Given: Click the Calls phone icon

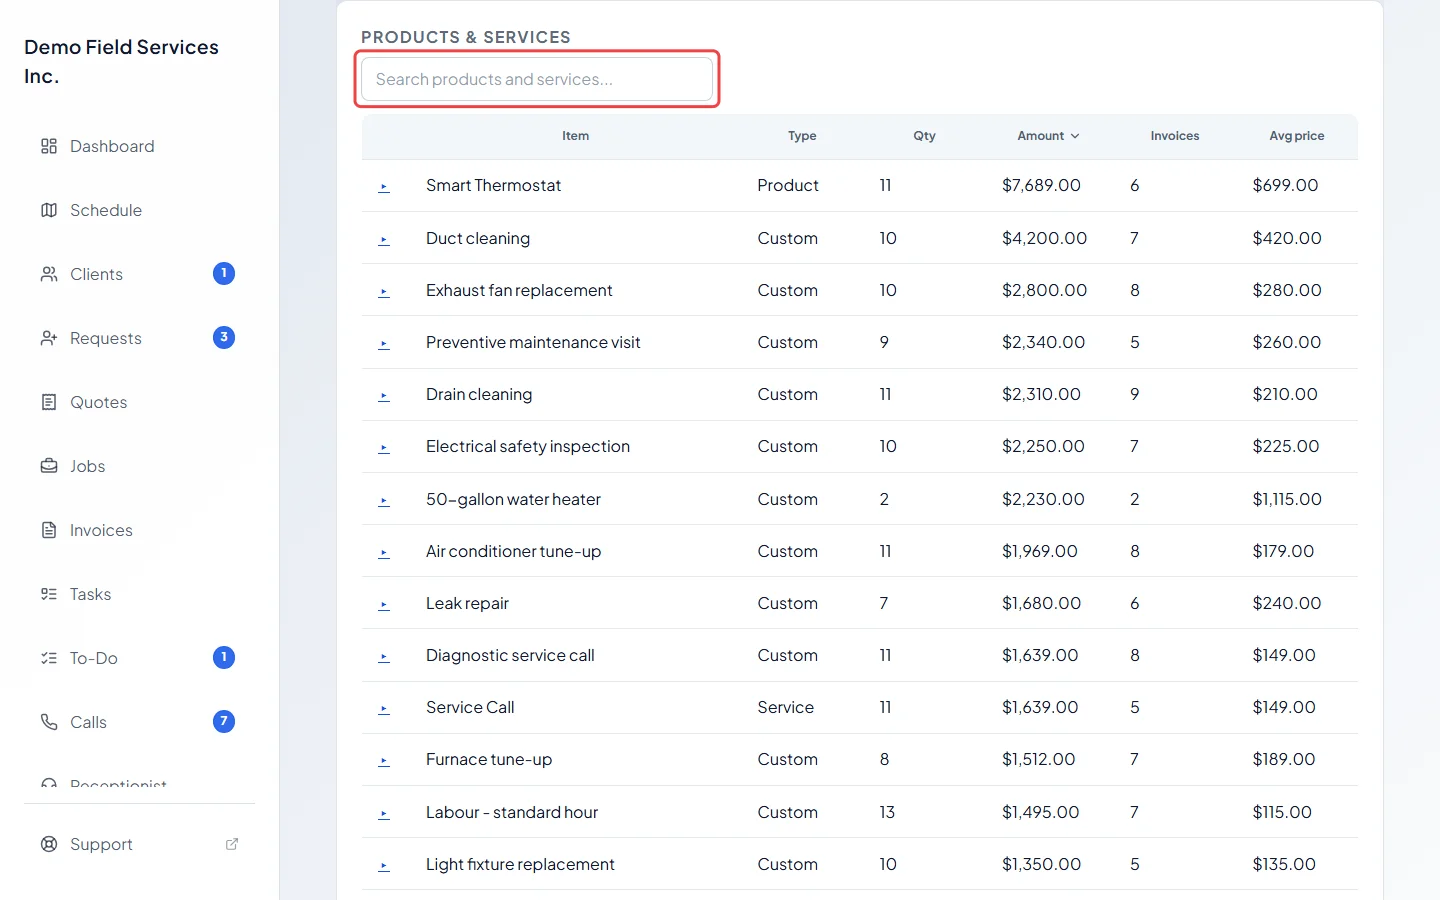Looking at the screenshot, I should (x=49, y=722).
